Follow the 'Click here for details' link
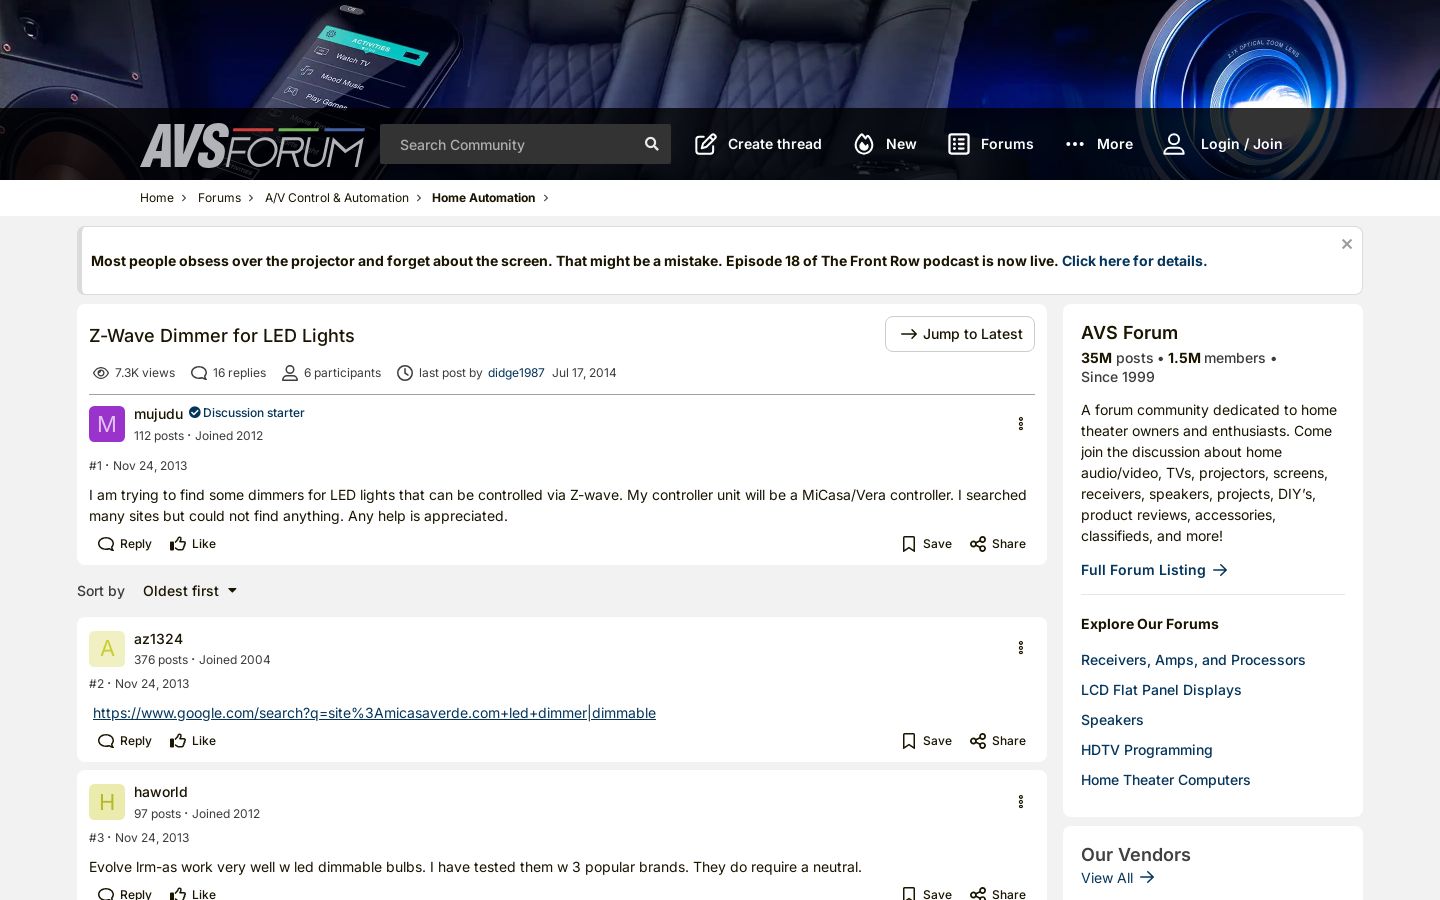Screen dimensions: 1440x900 tap(1134, 261)
